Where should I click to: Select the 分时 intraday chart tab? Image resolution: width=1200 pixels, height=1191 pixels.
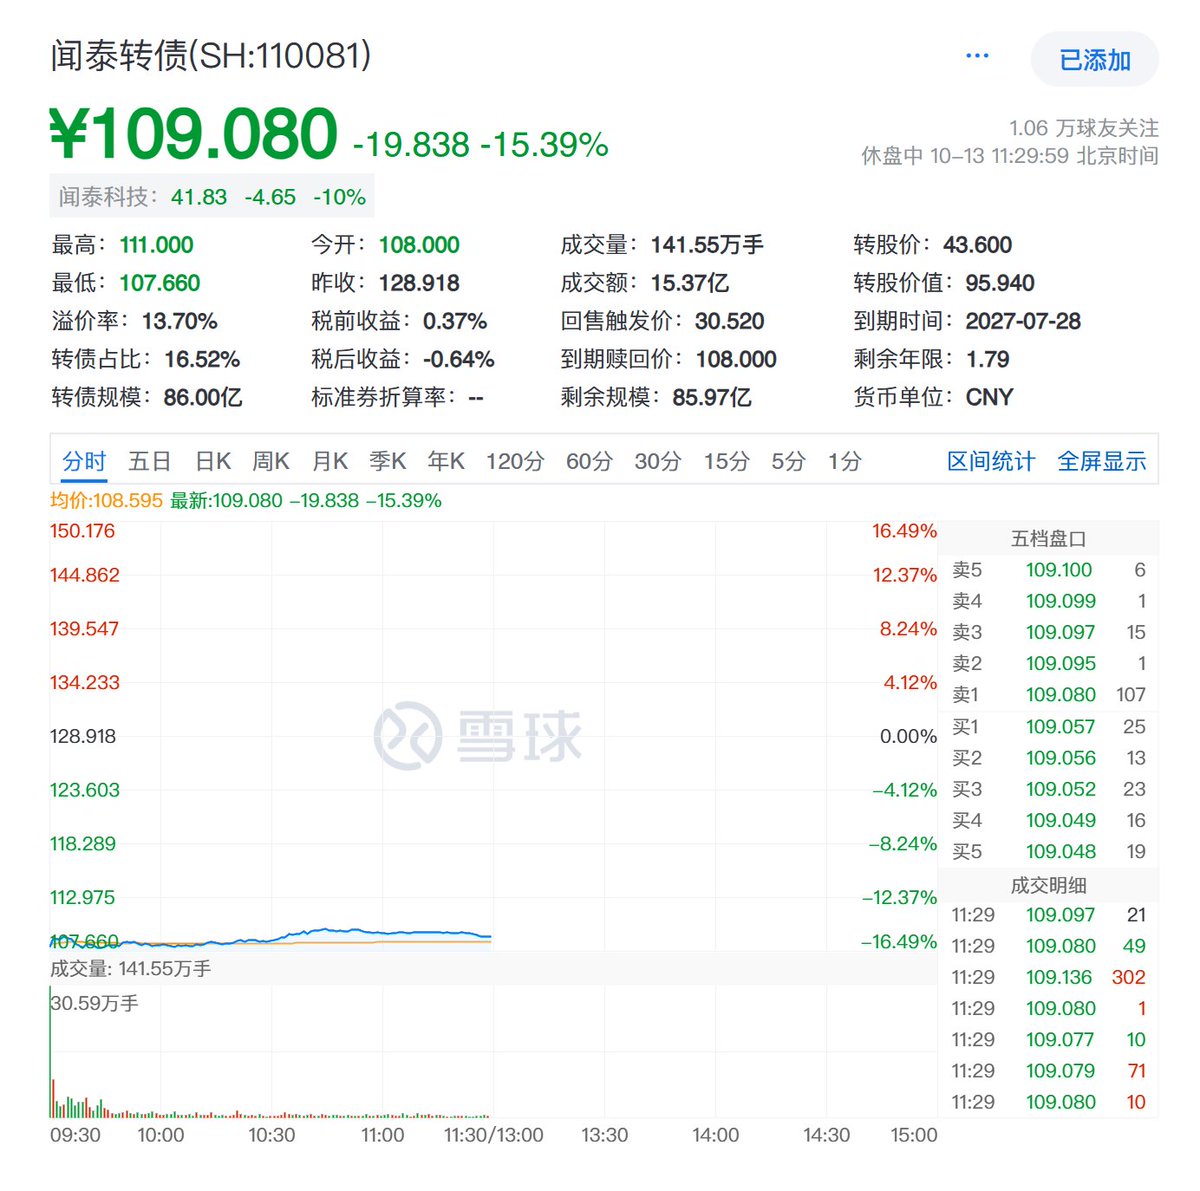tap(83, 461)
